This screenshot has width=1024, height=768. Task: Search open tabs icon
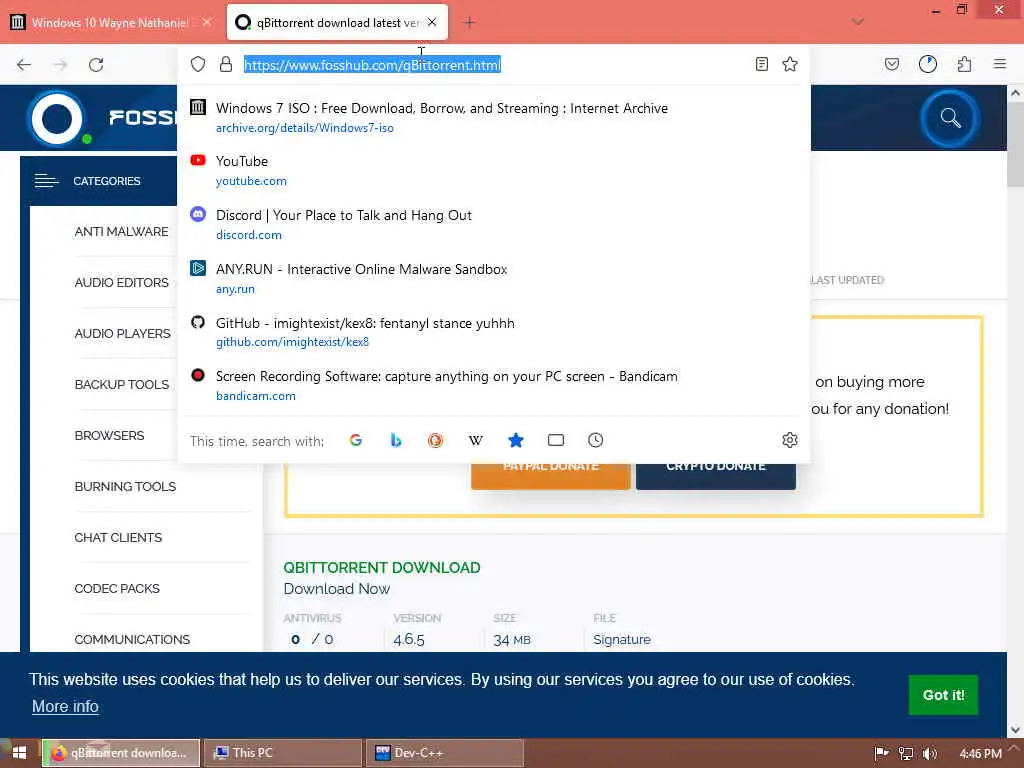pyautogui.click(x=556, y=440)
